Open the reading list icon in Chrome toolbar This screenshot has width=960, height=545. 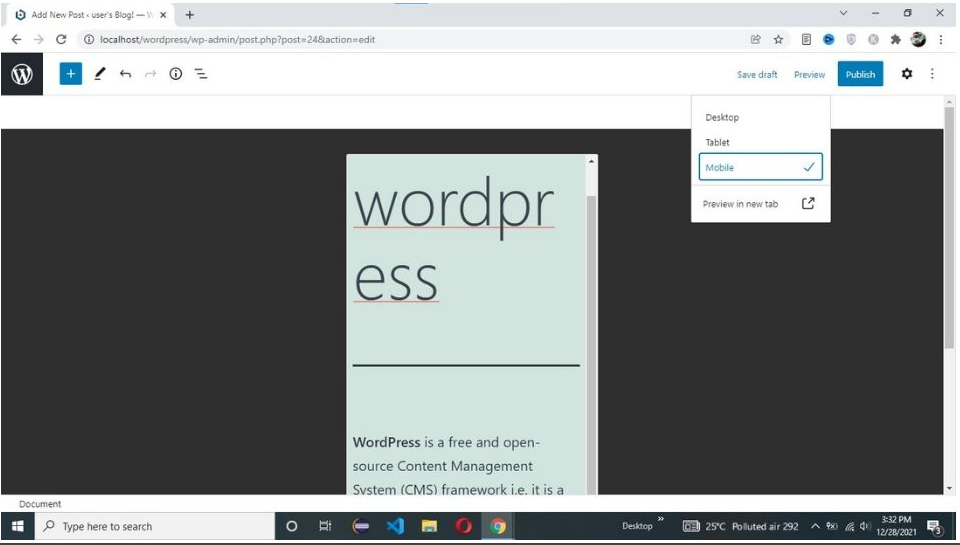(806, 39)
